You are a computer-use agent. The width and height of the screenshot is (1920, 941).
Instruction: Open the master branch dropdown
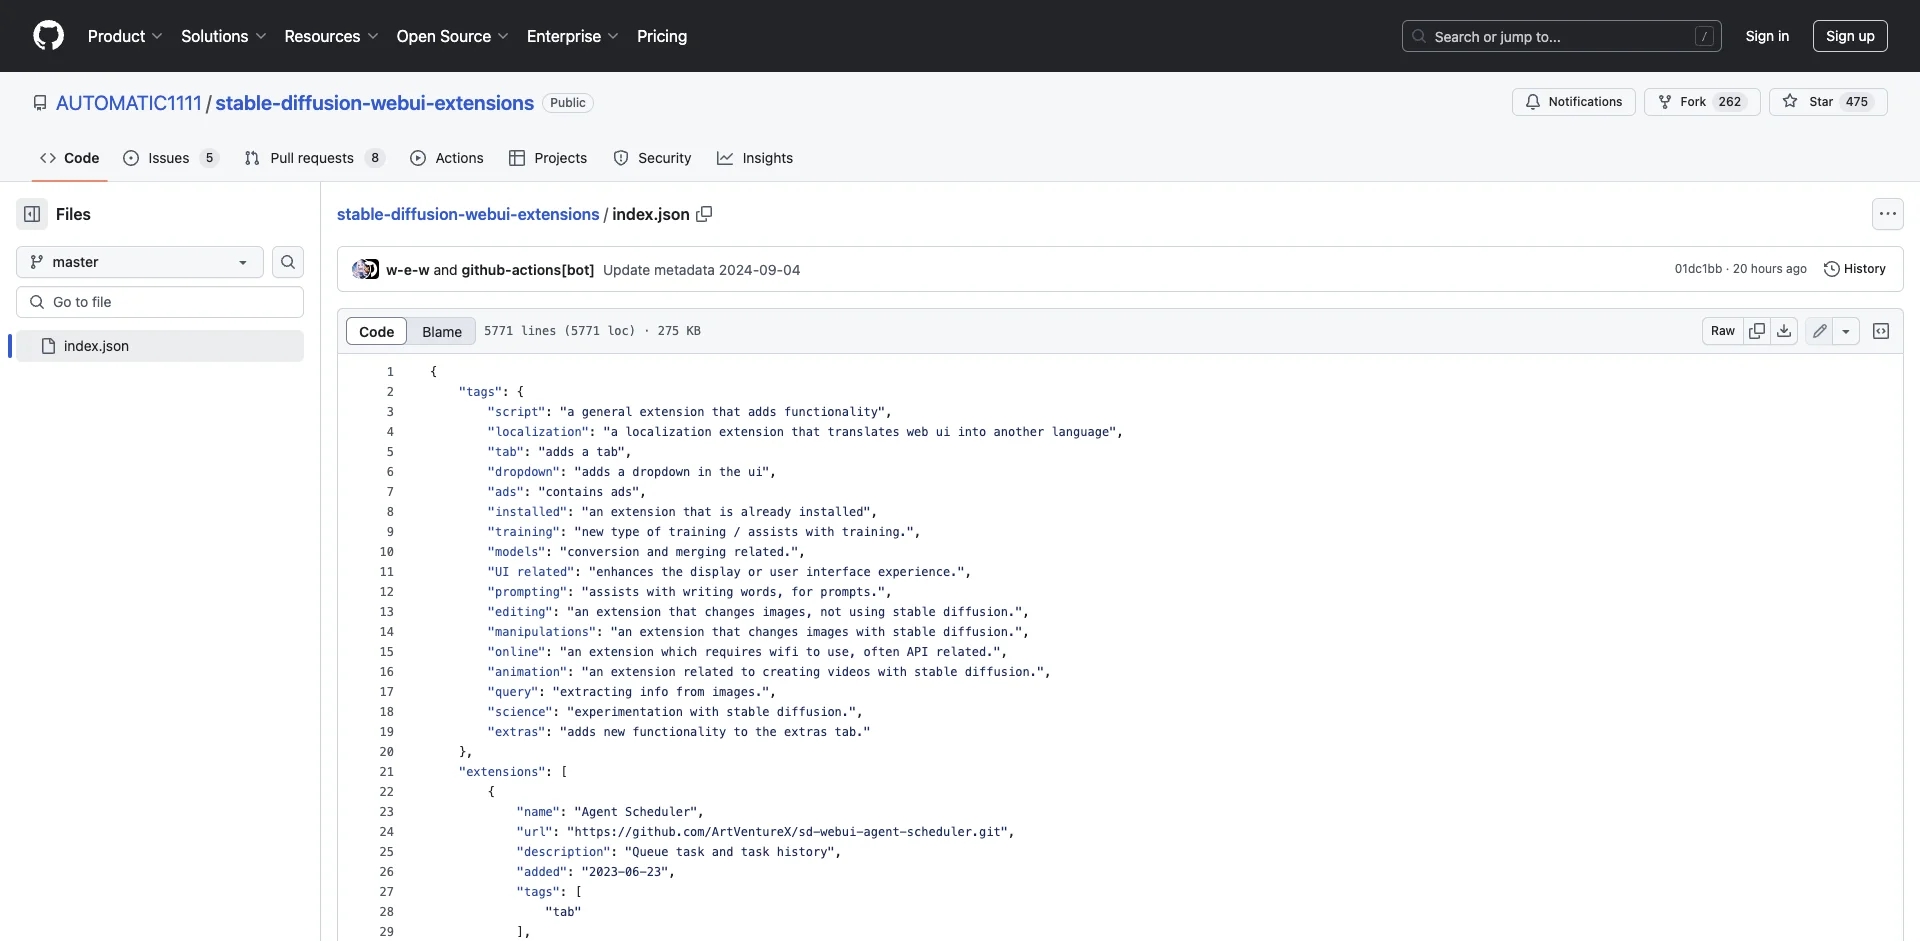tap(140, 262)
